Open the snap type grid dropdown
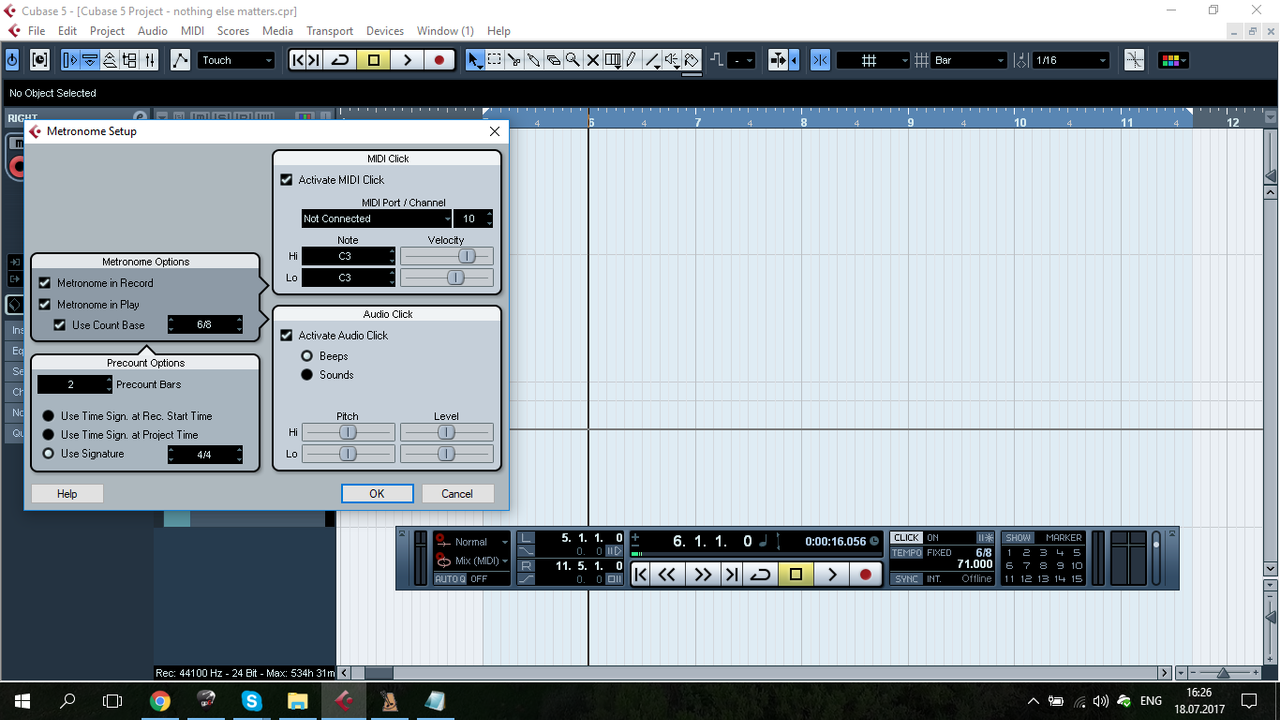 click(873, 60)
